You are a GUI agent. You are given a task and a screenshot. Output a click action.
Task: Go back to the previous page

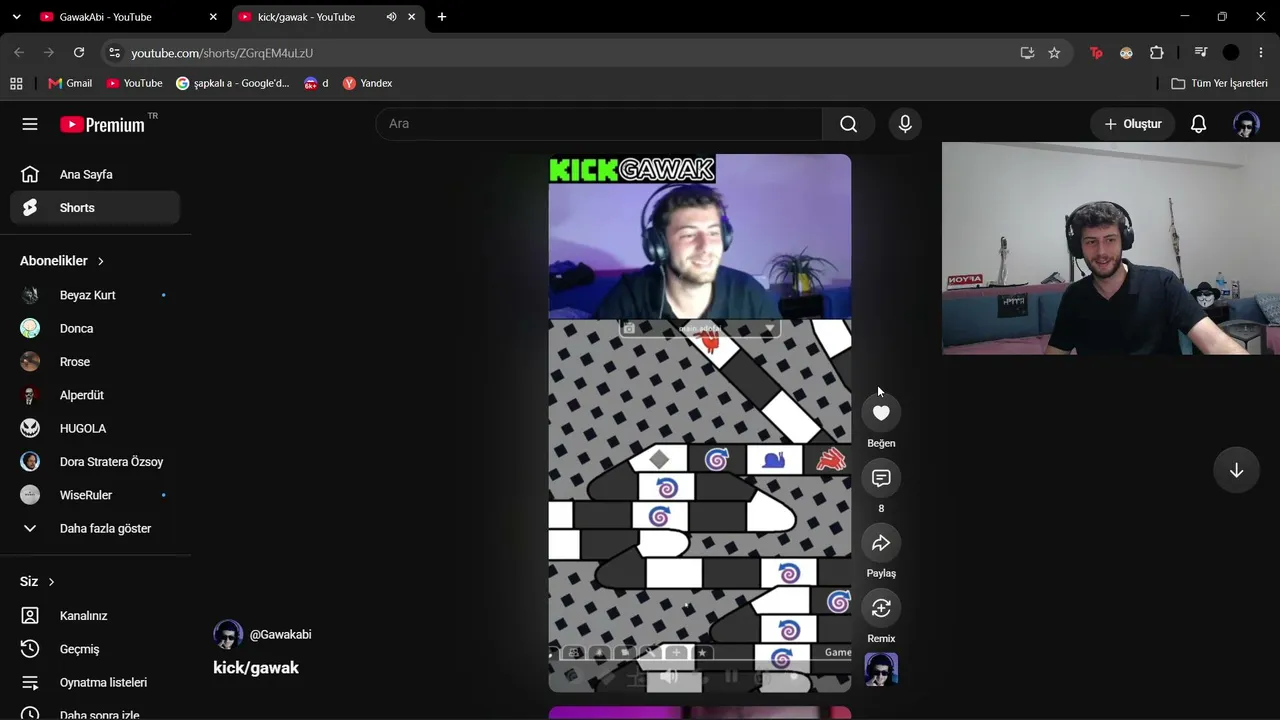(19, 53)
